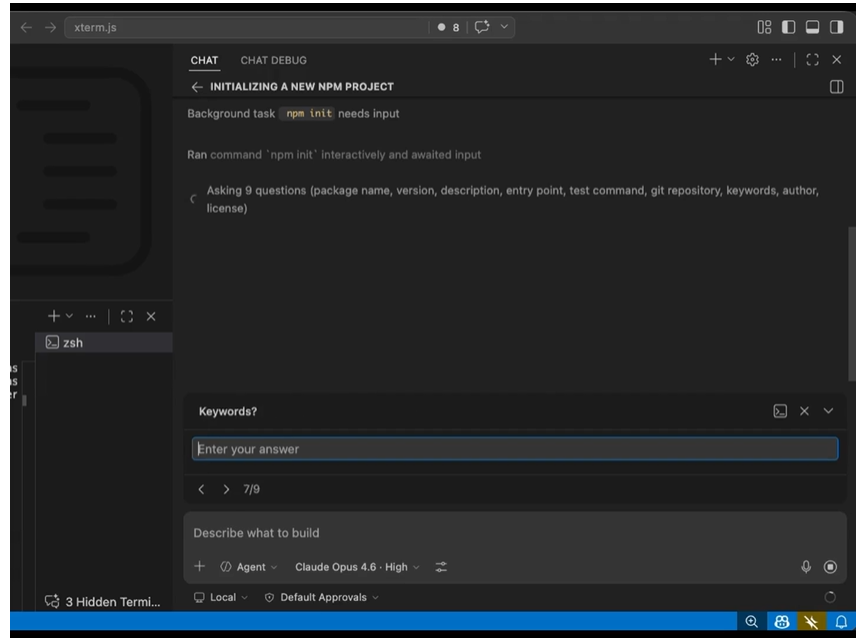Image resolution: width=861 pixels, height=642 pixels.
Task: Go to the previous question
Action: [202, 489]
